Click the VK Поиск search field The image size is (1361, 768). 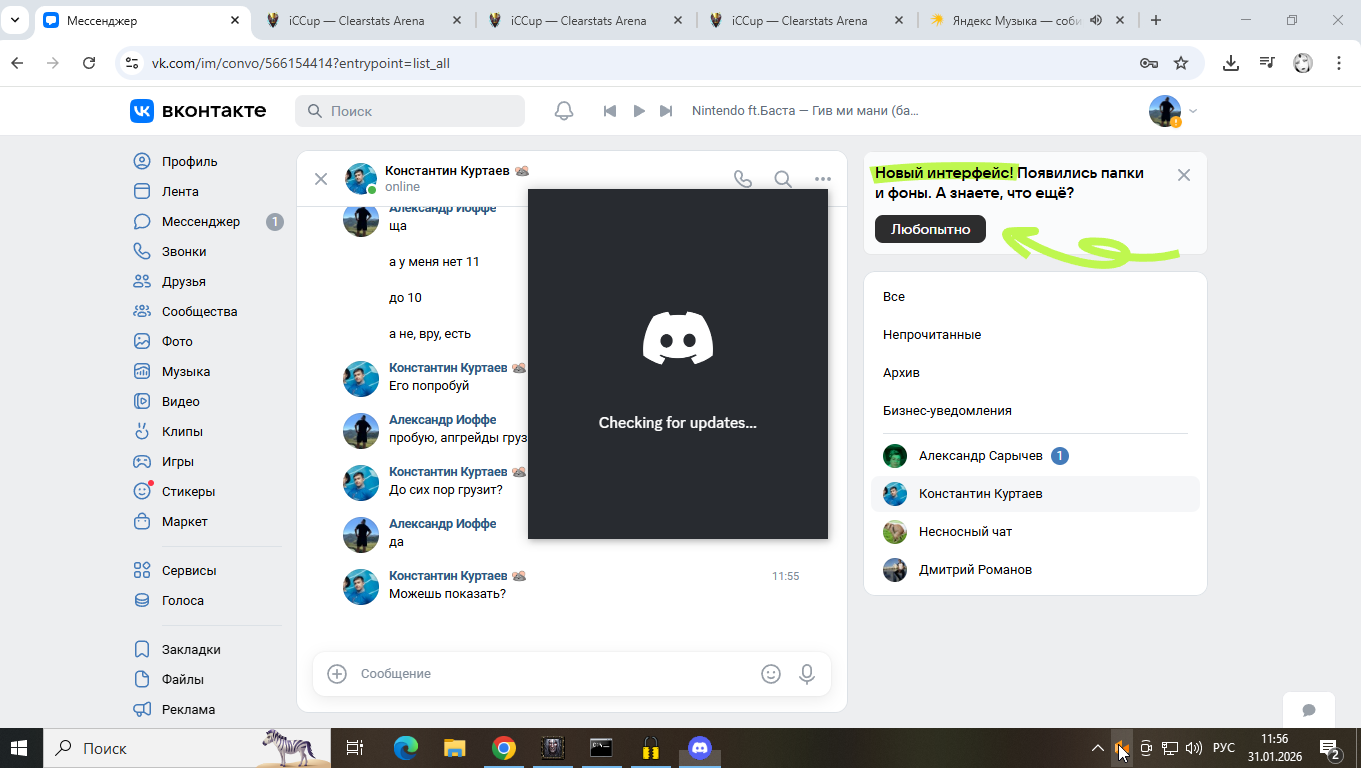click(410, 111)
